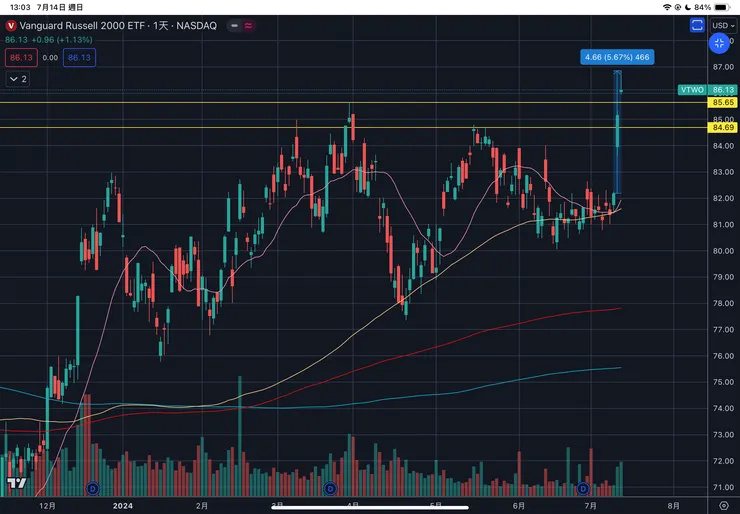Click the December dividend D marker
This screenshot has width=740, height=514.
pyautogui.click(x=92, y=489)
